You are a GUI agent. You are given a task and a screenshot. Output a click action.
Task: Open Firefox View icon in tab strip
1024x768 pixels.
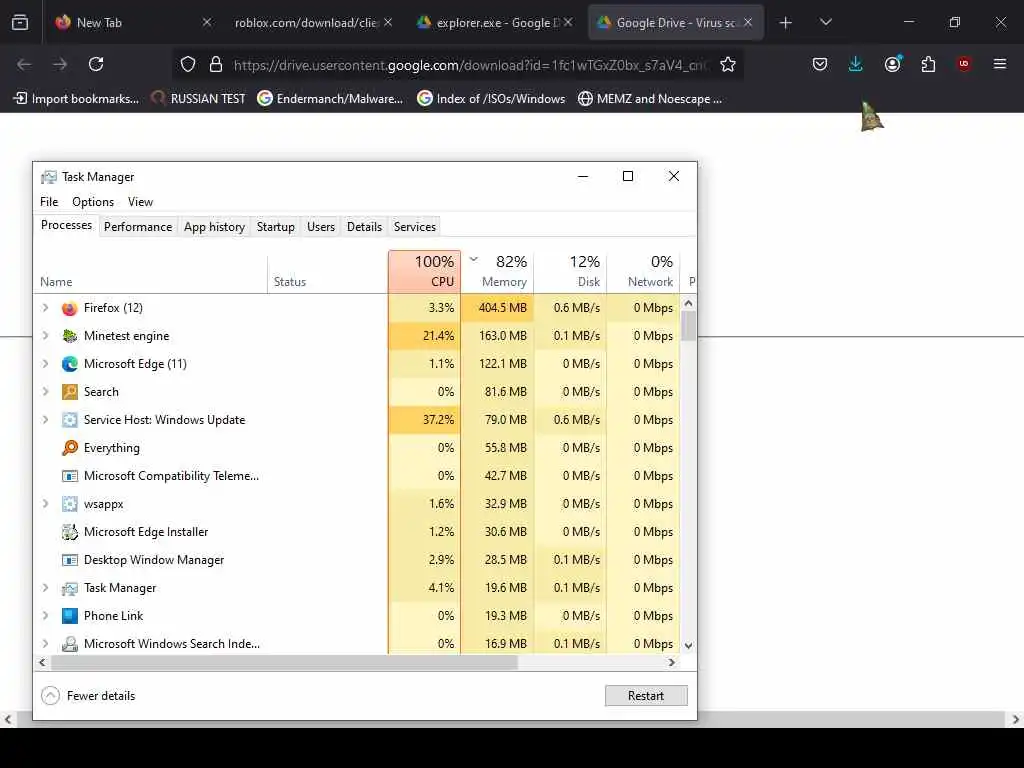[x=20, y=23]
